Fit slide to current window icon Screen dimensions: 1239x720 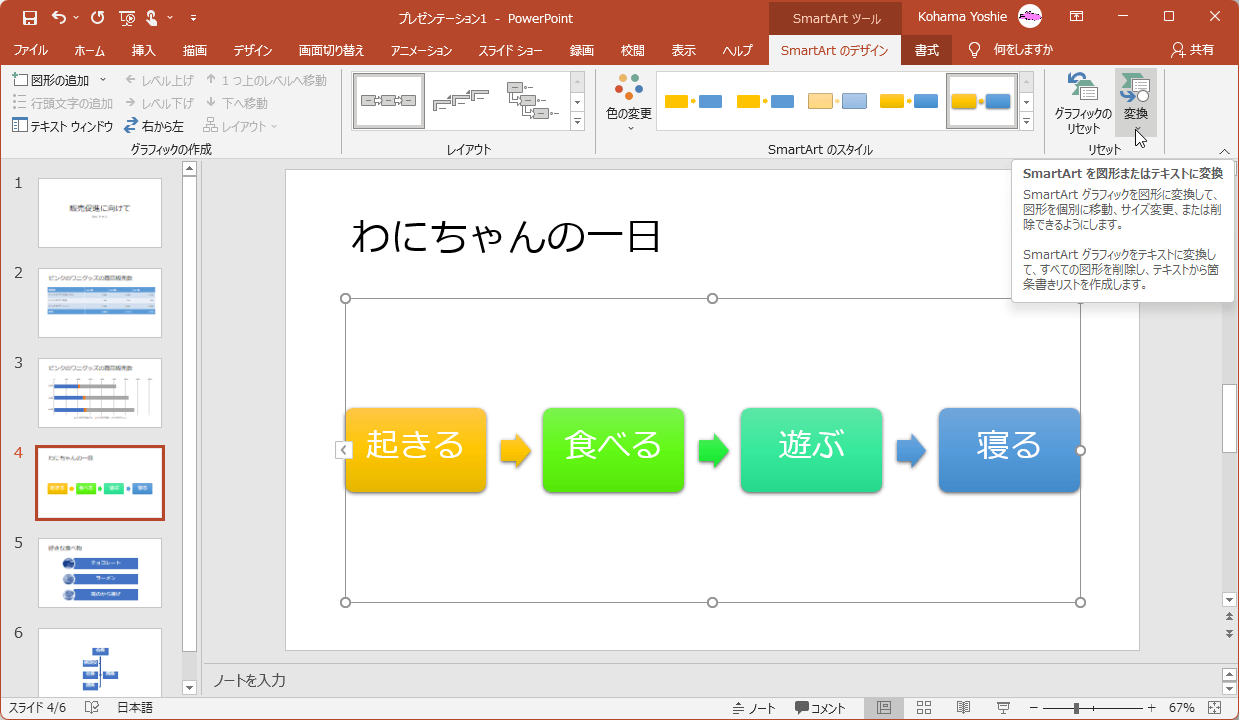(1217, 708)
